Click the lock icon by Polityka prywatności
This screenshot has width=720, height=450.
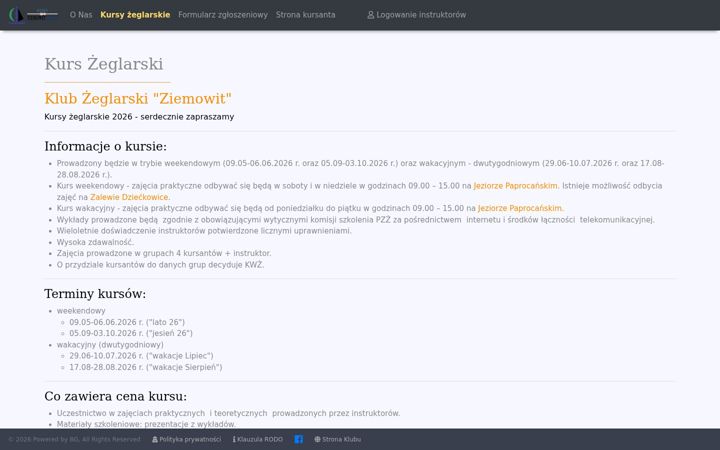pos(155,439)
